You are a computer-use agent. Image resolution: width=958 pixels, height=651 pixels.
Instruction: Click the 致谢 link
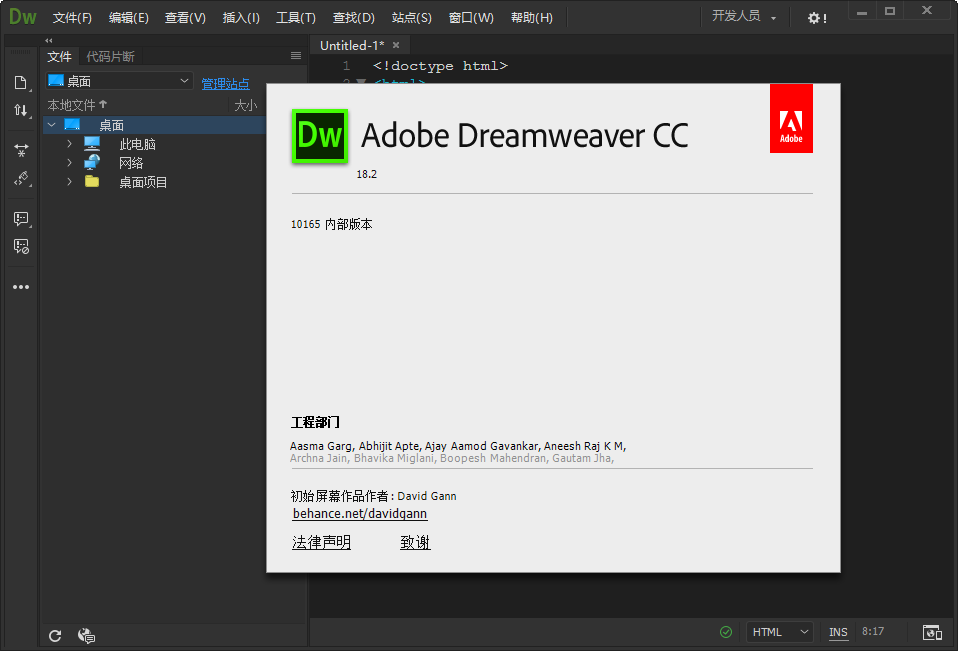pyautogui.click(x=415, y=542)
